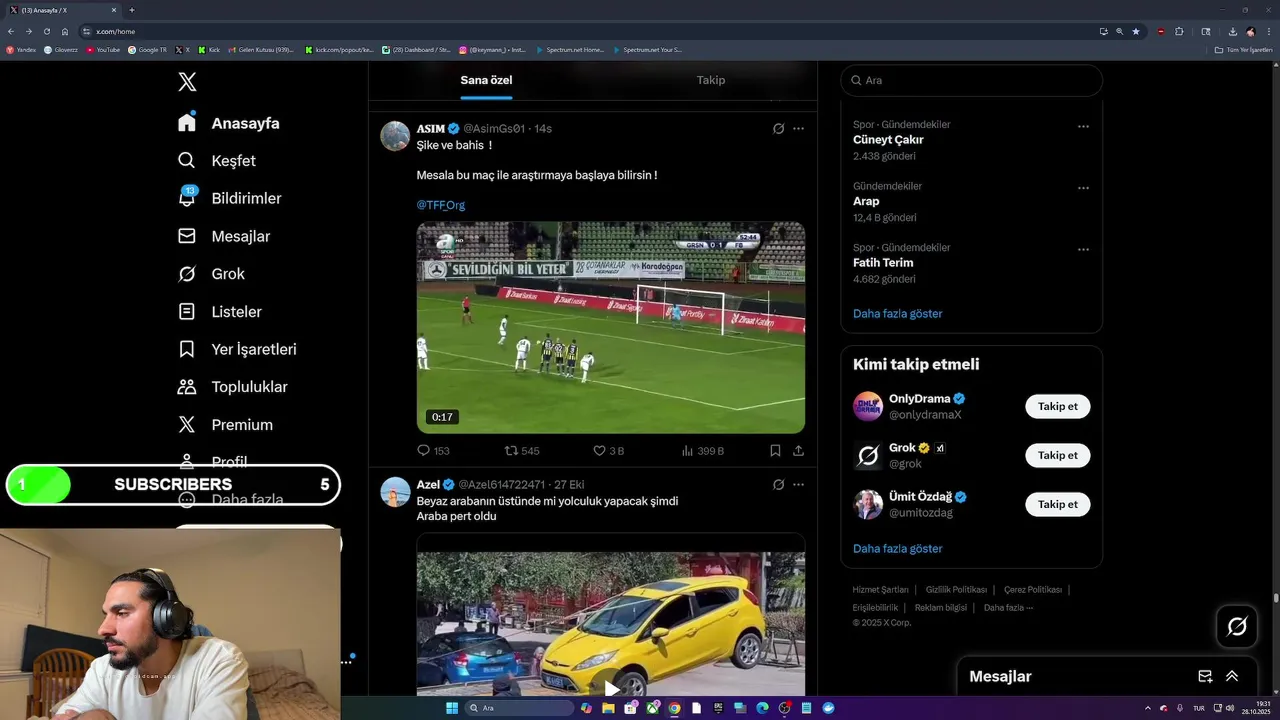The height and width of the screenshot is (720, 1280).
Task: Bookmark this page with star icon
Action: tap(1135, 31)
